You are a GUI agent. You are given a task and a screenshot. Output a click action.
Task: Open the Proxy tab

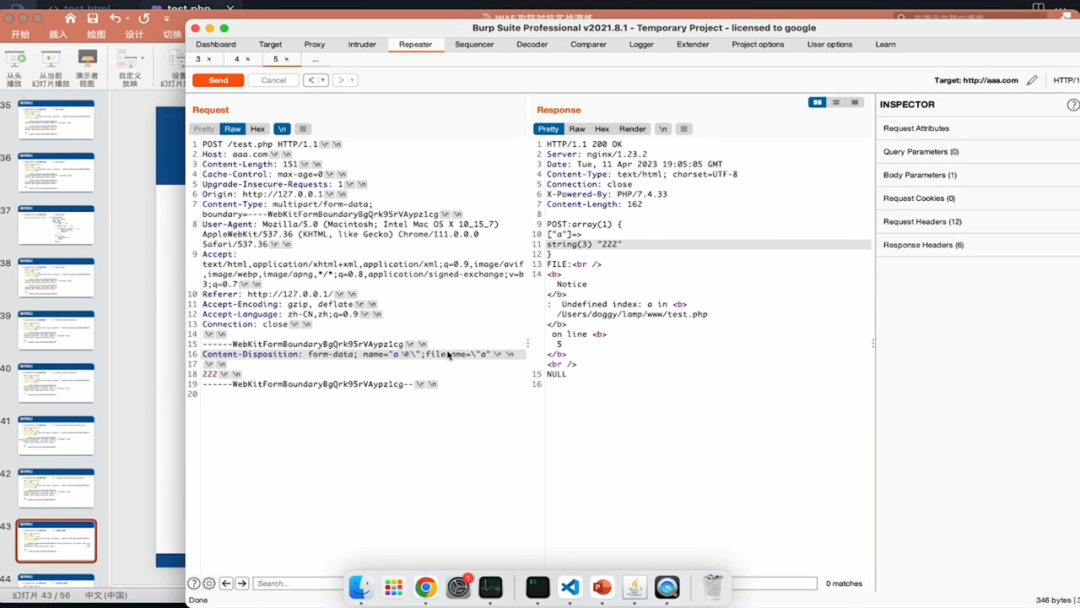[x=314, y=44]
